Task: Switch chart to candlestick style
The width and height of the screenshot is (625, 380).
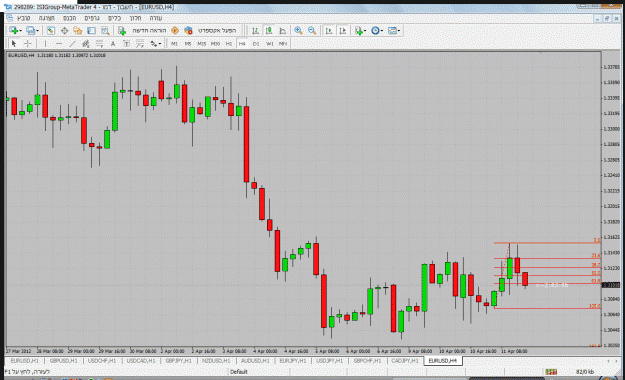Action: click(x=269, y=31)
